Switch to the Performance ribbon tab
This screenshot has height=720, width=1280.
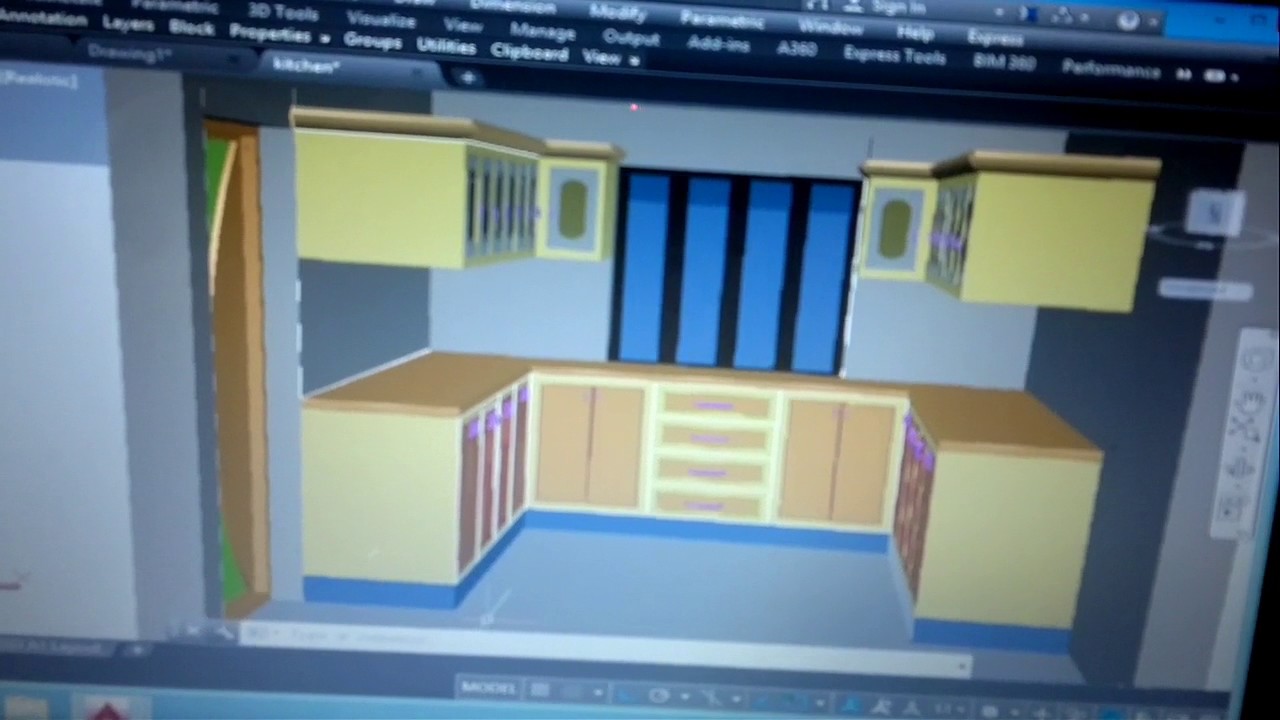[x=1111, y=69]
